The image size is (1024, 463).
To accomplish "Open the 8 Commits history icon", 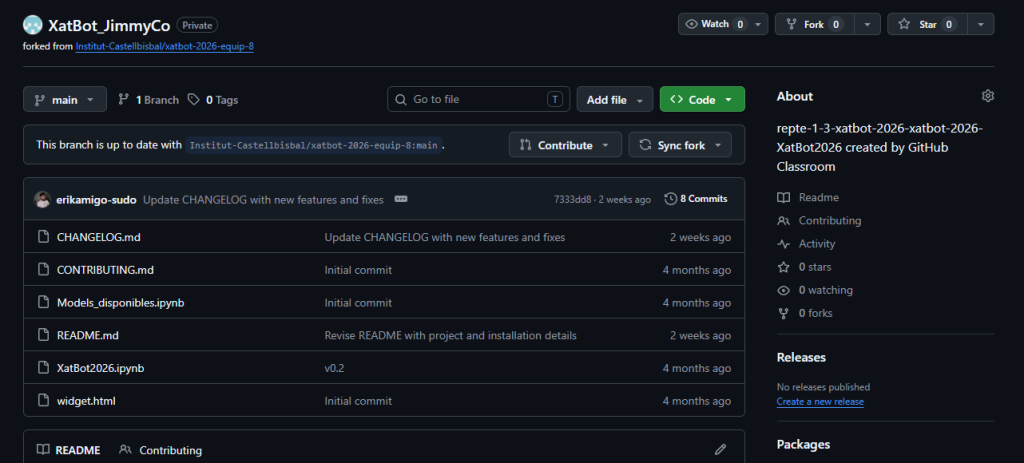I will [x=670, y=199].
